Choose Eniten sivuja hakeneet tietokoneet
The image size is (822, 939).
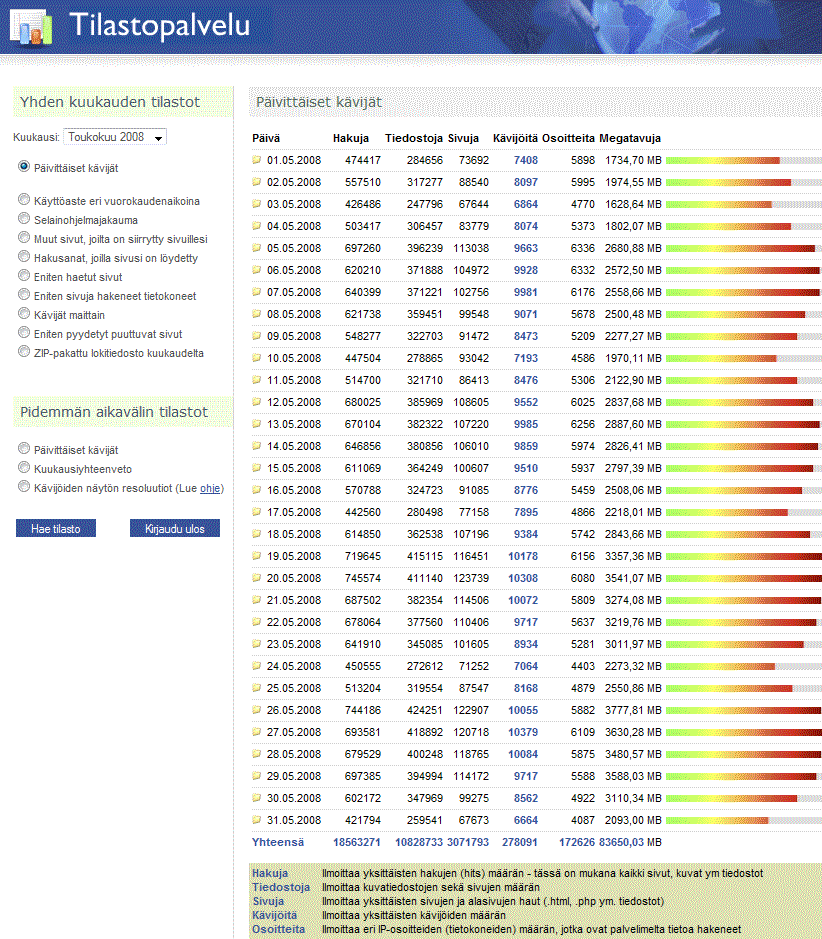point(24,294)
